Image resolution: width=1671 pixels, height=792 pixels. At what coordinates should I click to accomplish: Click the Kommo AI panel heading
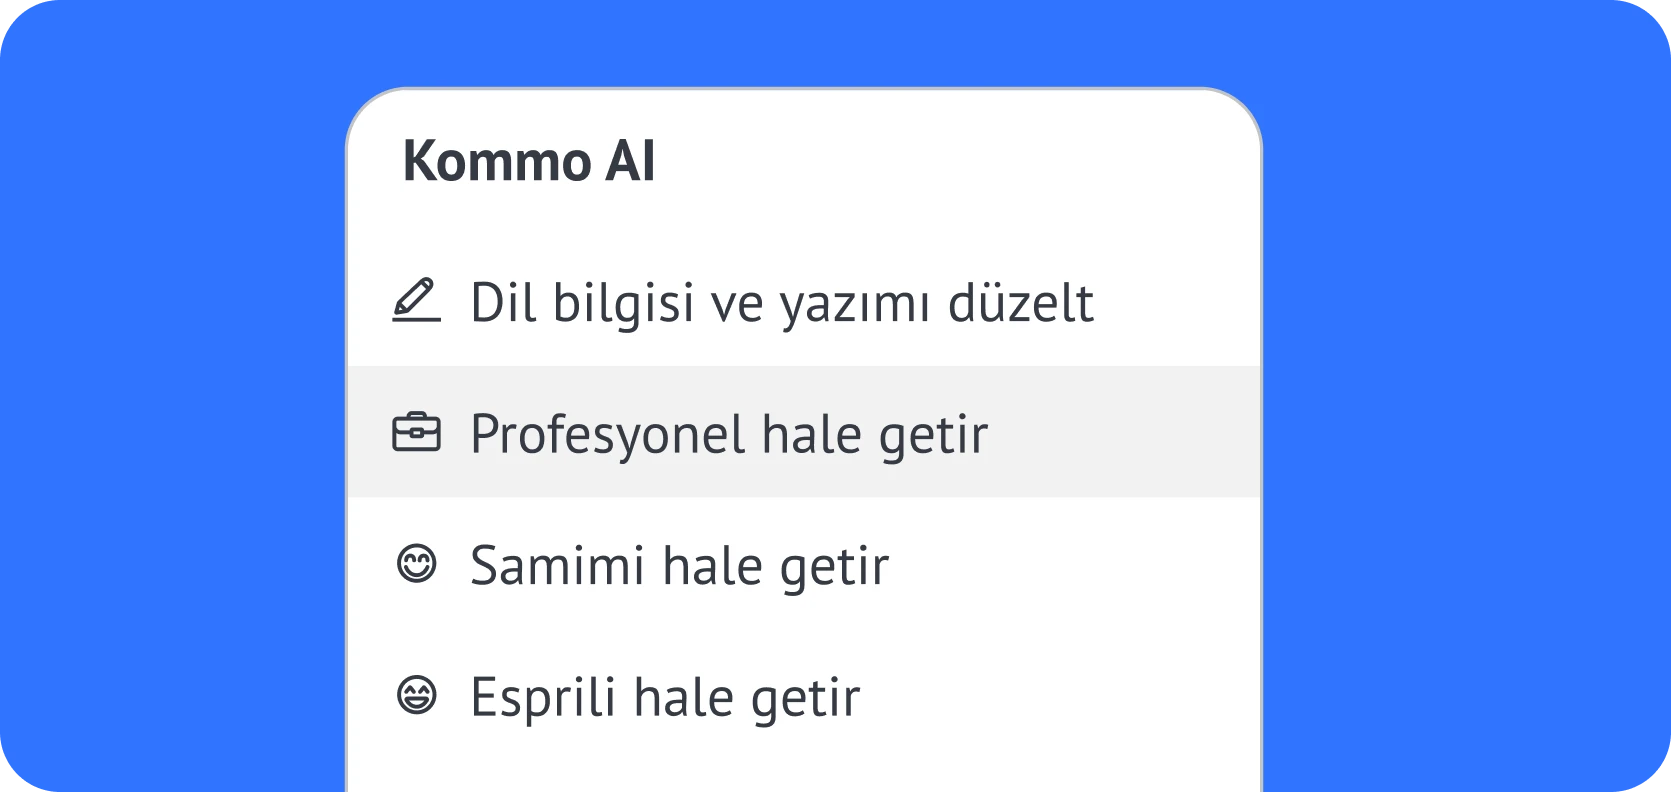pyautogui.click(x=528, y=161)
